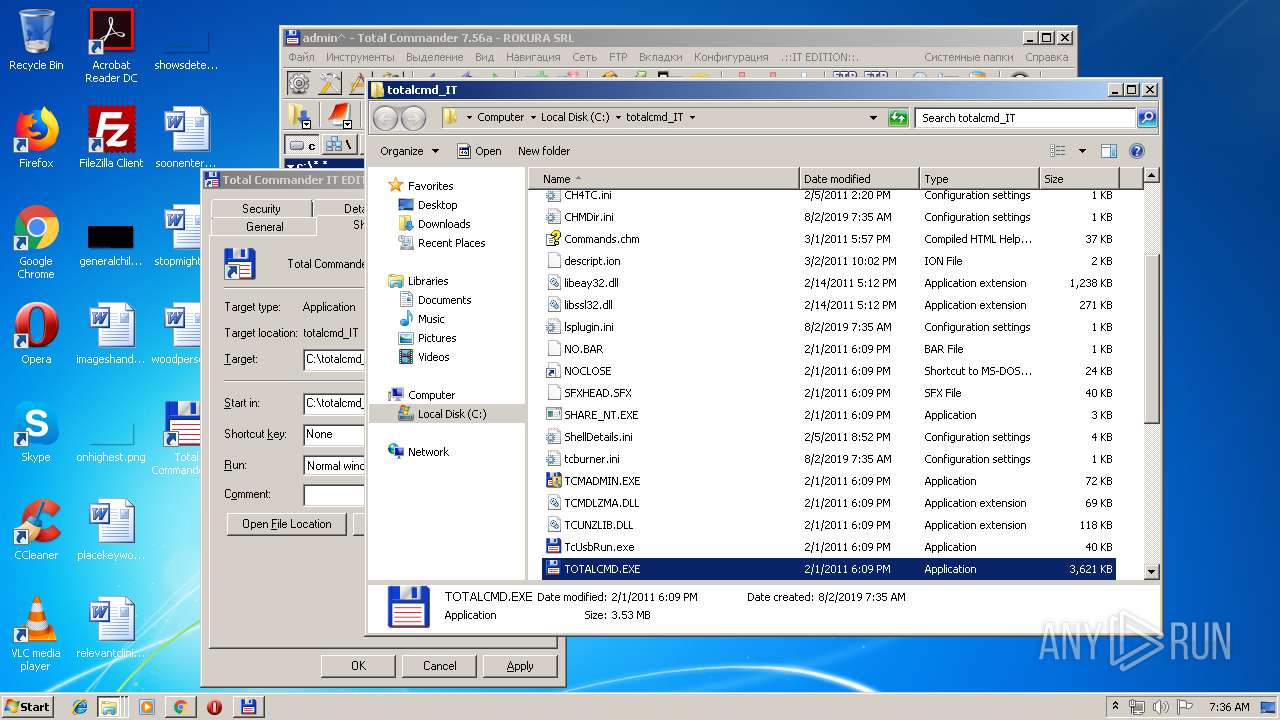
Task: Open address bar history dropdown
Action: click(x=873, y=117)
